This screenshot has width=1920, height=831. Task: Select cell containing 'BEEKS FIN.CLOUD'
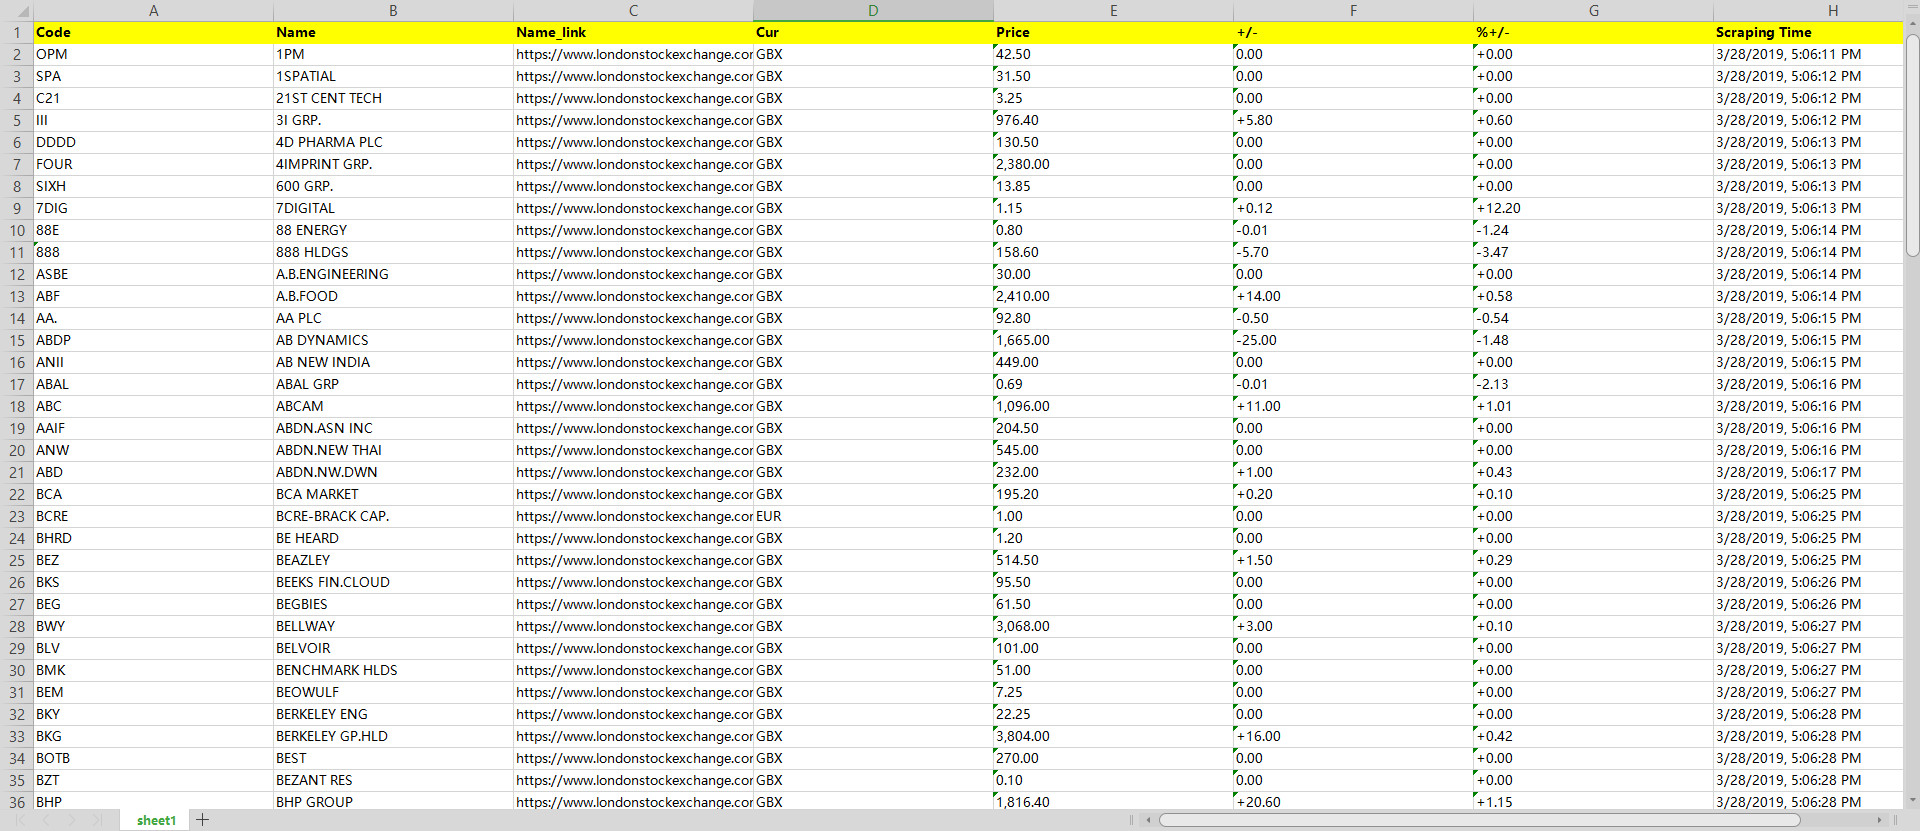click(x=393, y=582)
